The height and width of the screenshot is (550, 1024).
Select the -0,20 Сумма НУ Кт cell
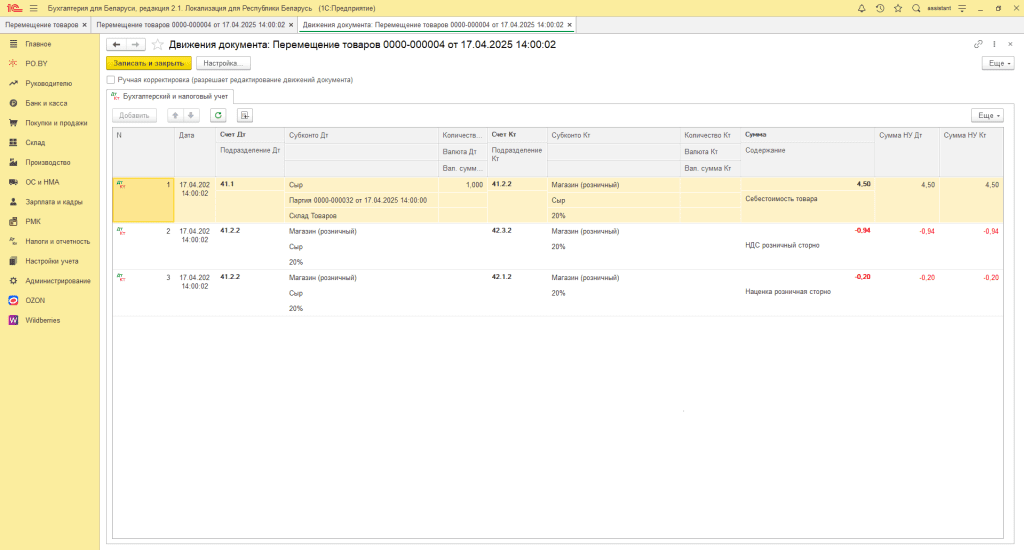tap(971, 278)
